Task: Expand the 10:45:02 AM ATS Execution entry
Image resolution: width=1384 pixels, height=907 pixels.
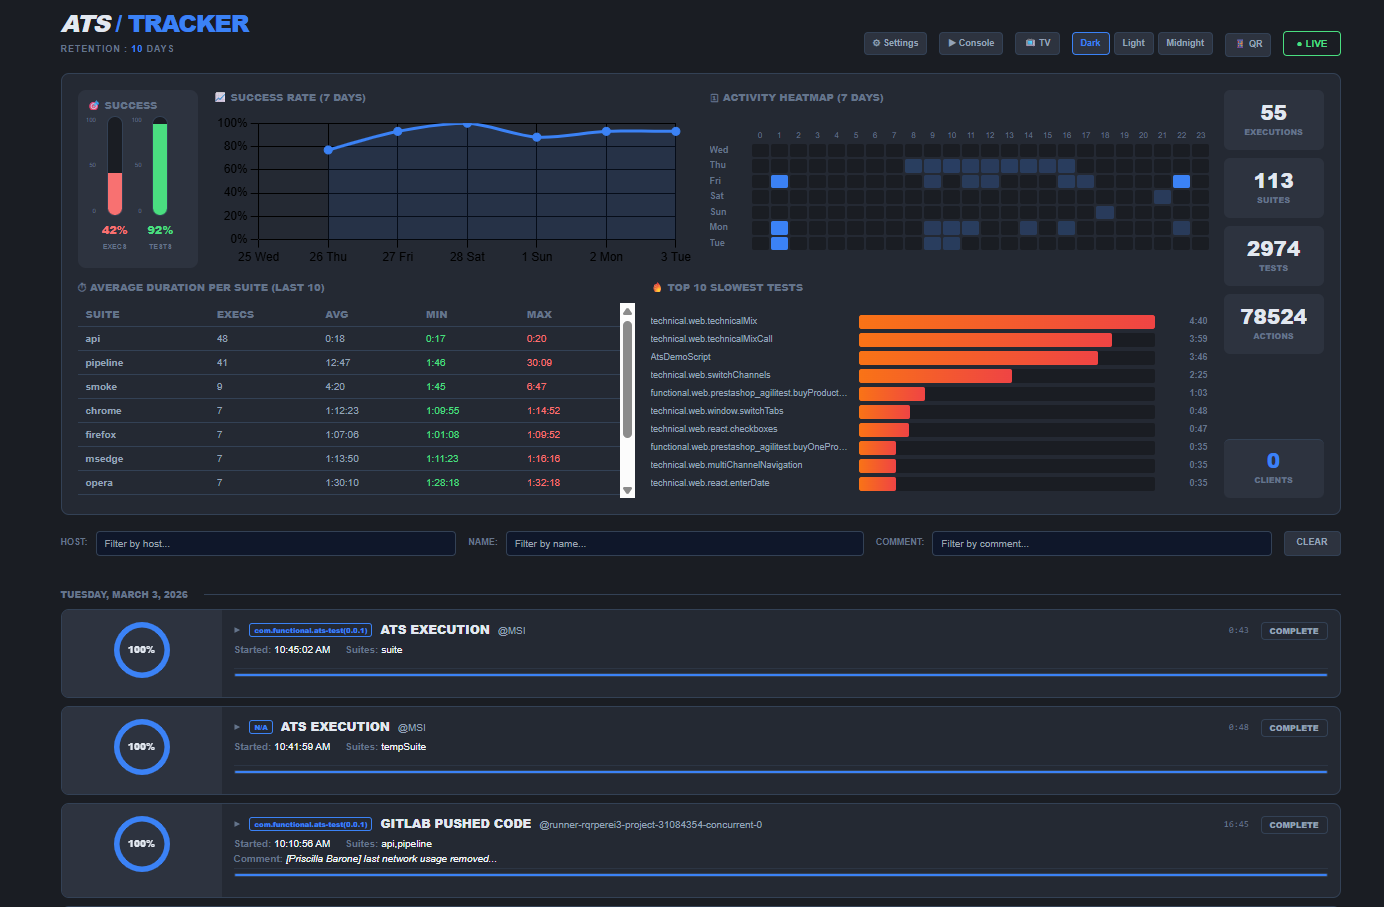Action: pyautogui.click(x=237, y=630)
